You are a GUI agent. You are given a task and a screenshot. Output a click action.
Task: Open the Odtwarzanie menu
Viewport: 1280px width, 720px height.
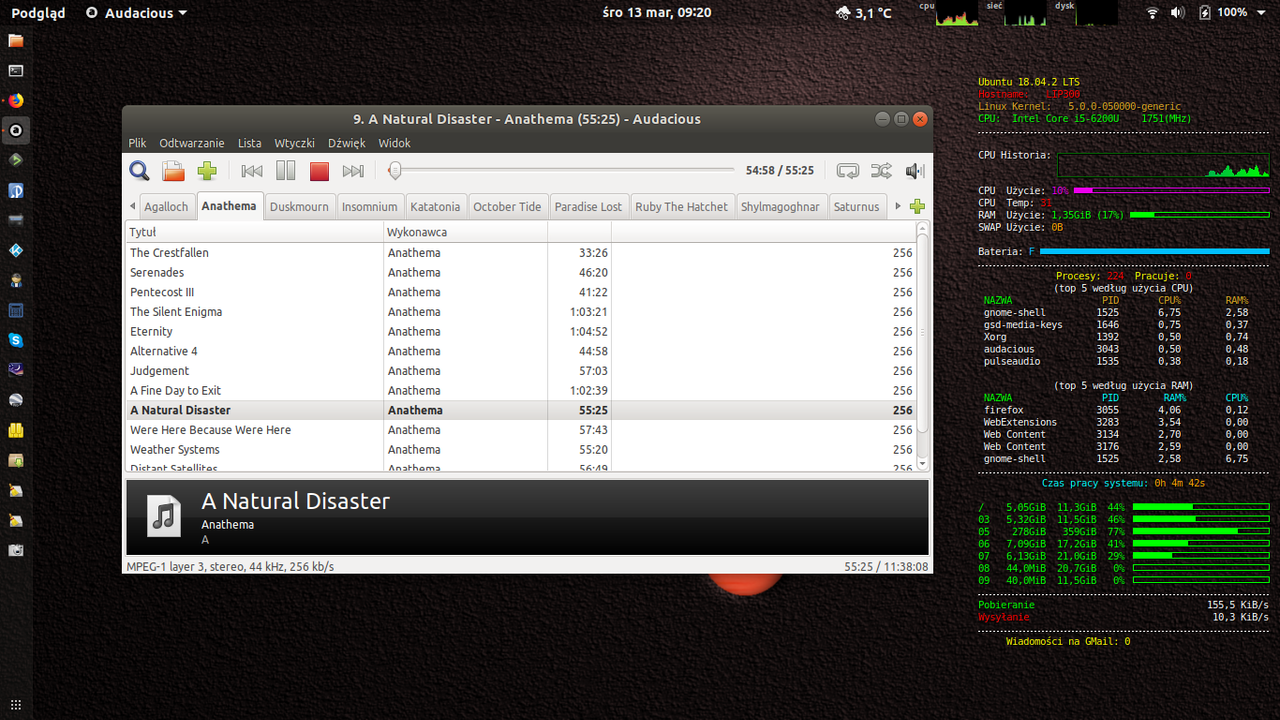click(x=192, y=143)
